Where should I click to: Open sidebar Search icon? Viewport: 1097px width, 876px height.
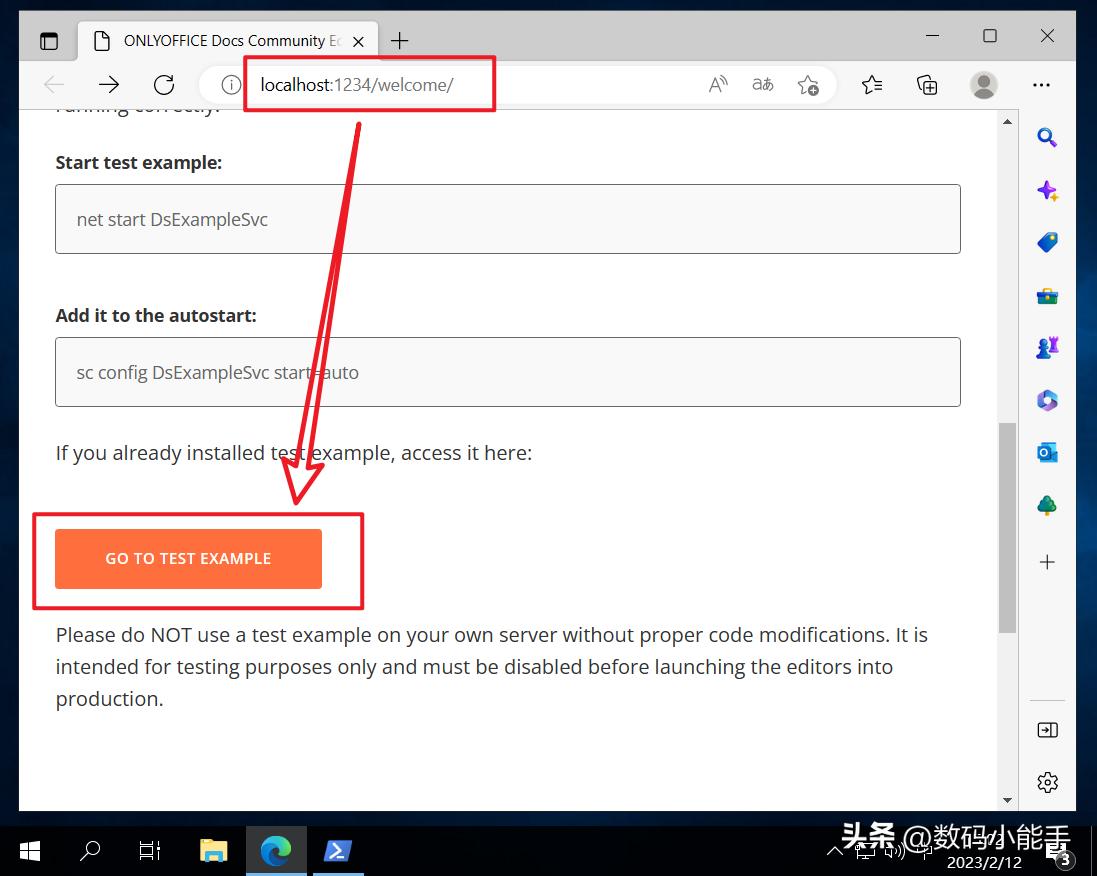[x=1047, y=138]
